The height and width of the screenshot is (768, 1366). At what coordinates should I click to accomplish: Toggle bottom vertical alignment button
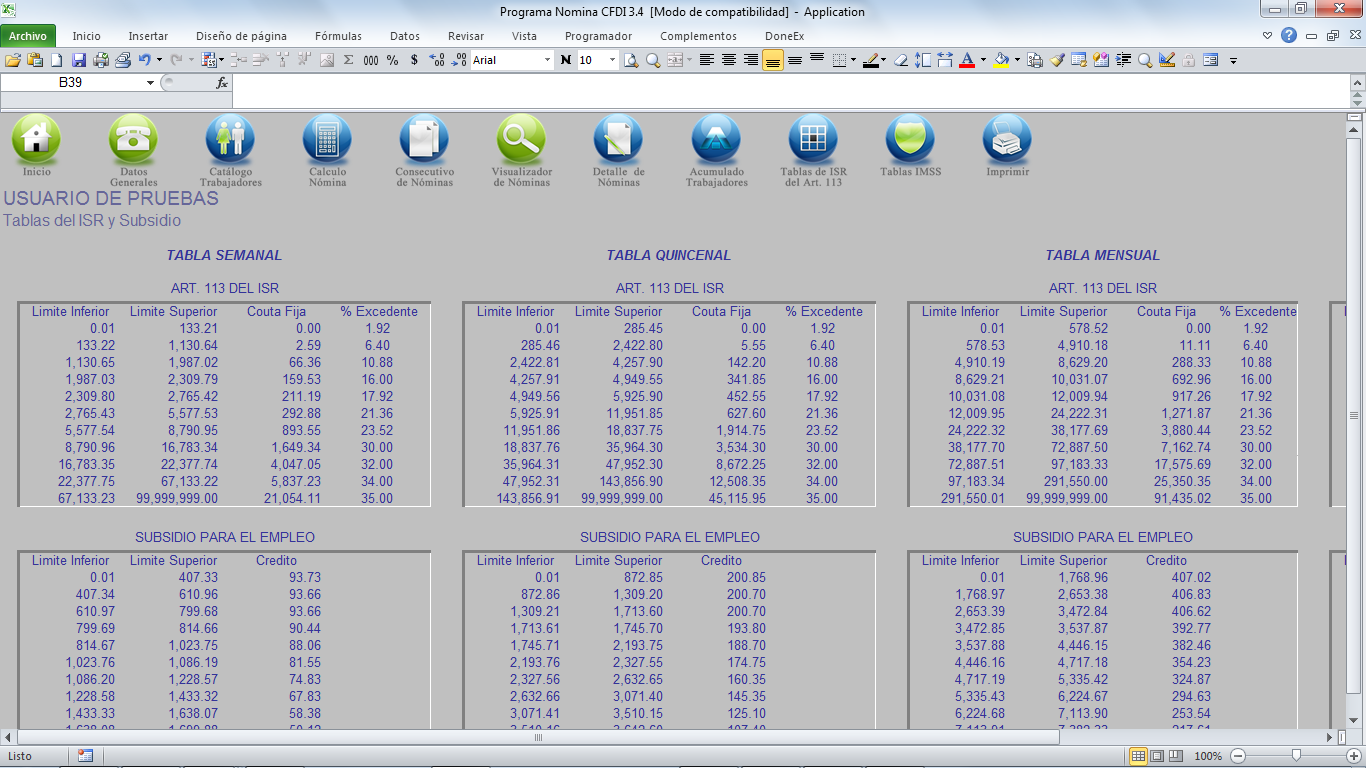click(x=772, y=60)
